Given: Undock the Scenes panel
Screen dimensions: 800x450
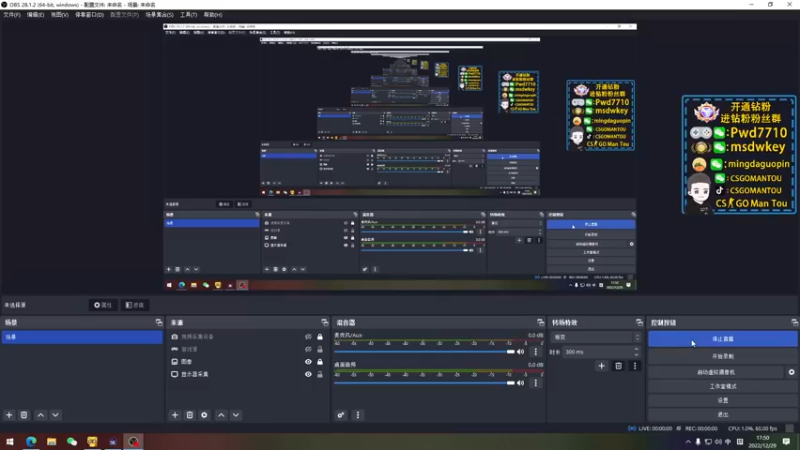Looking at the screenshot, I should (159, 322).
